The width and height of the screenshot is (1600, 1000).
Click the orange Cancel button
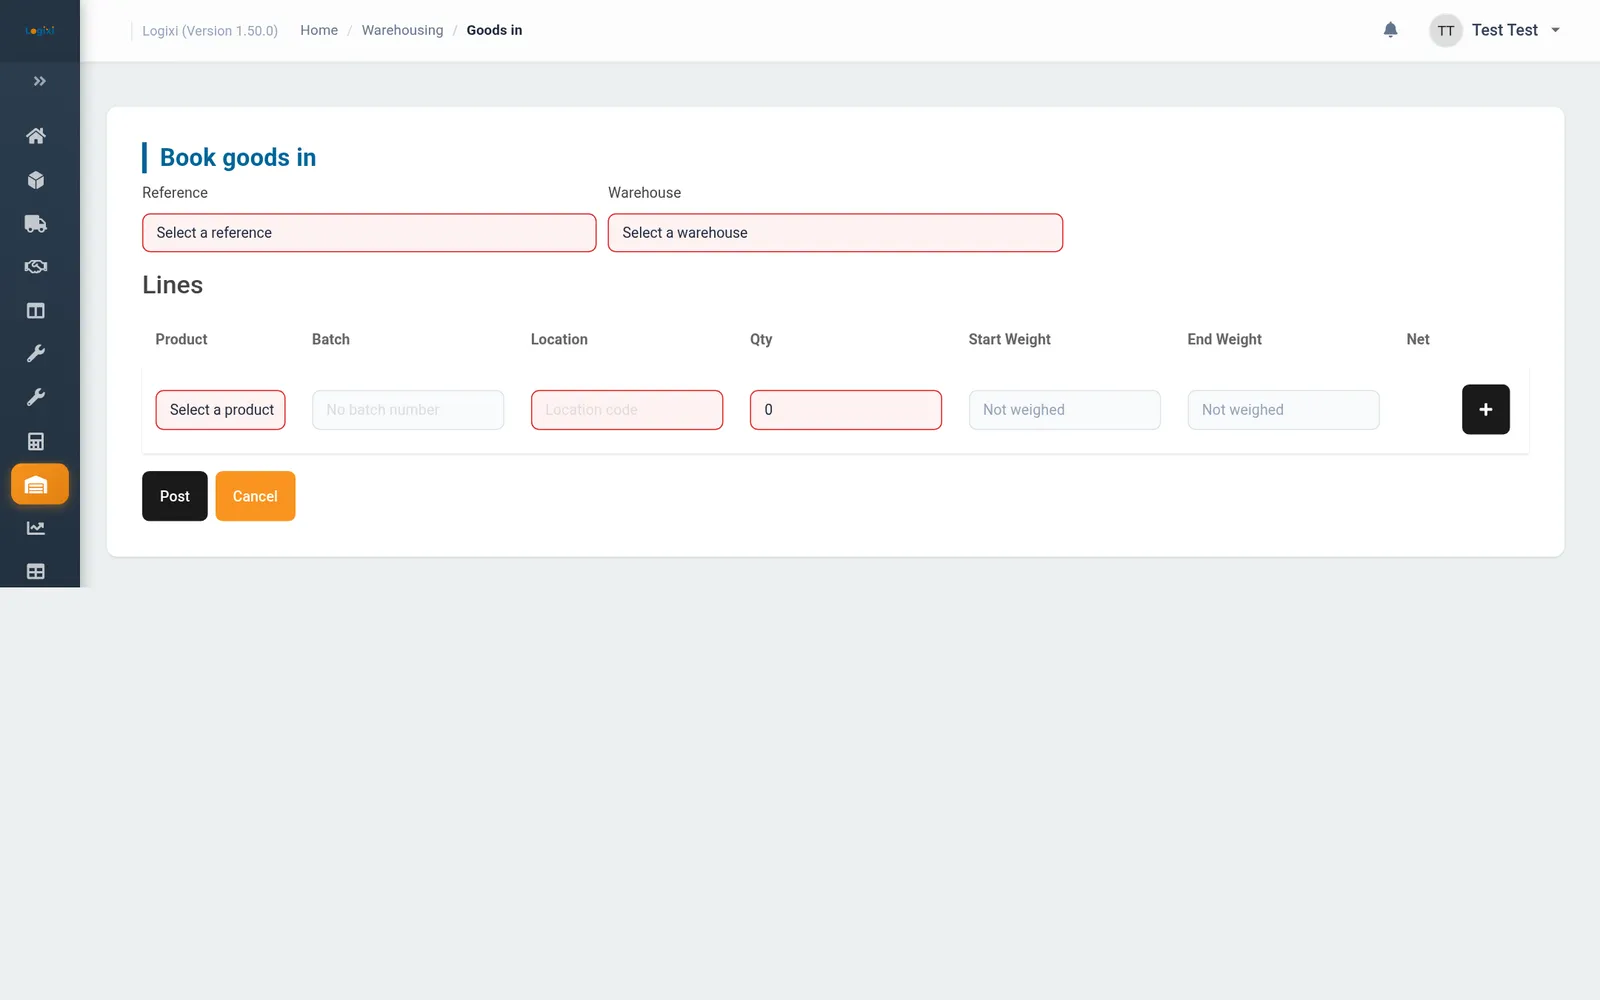pos(255,496)
